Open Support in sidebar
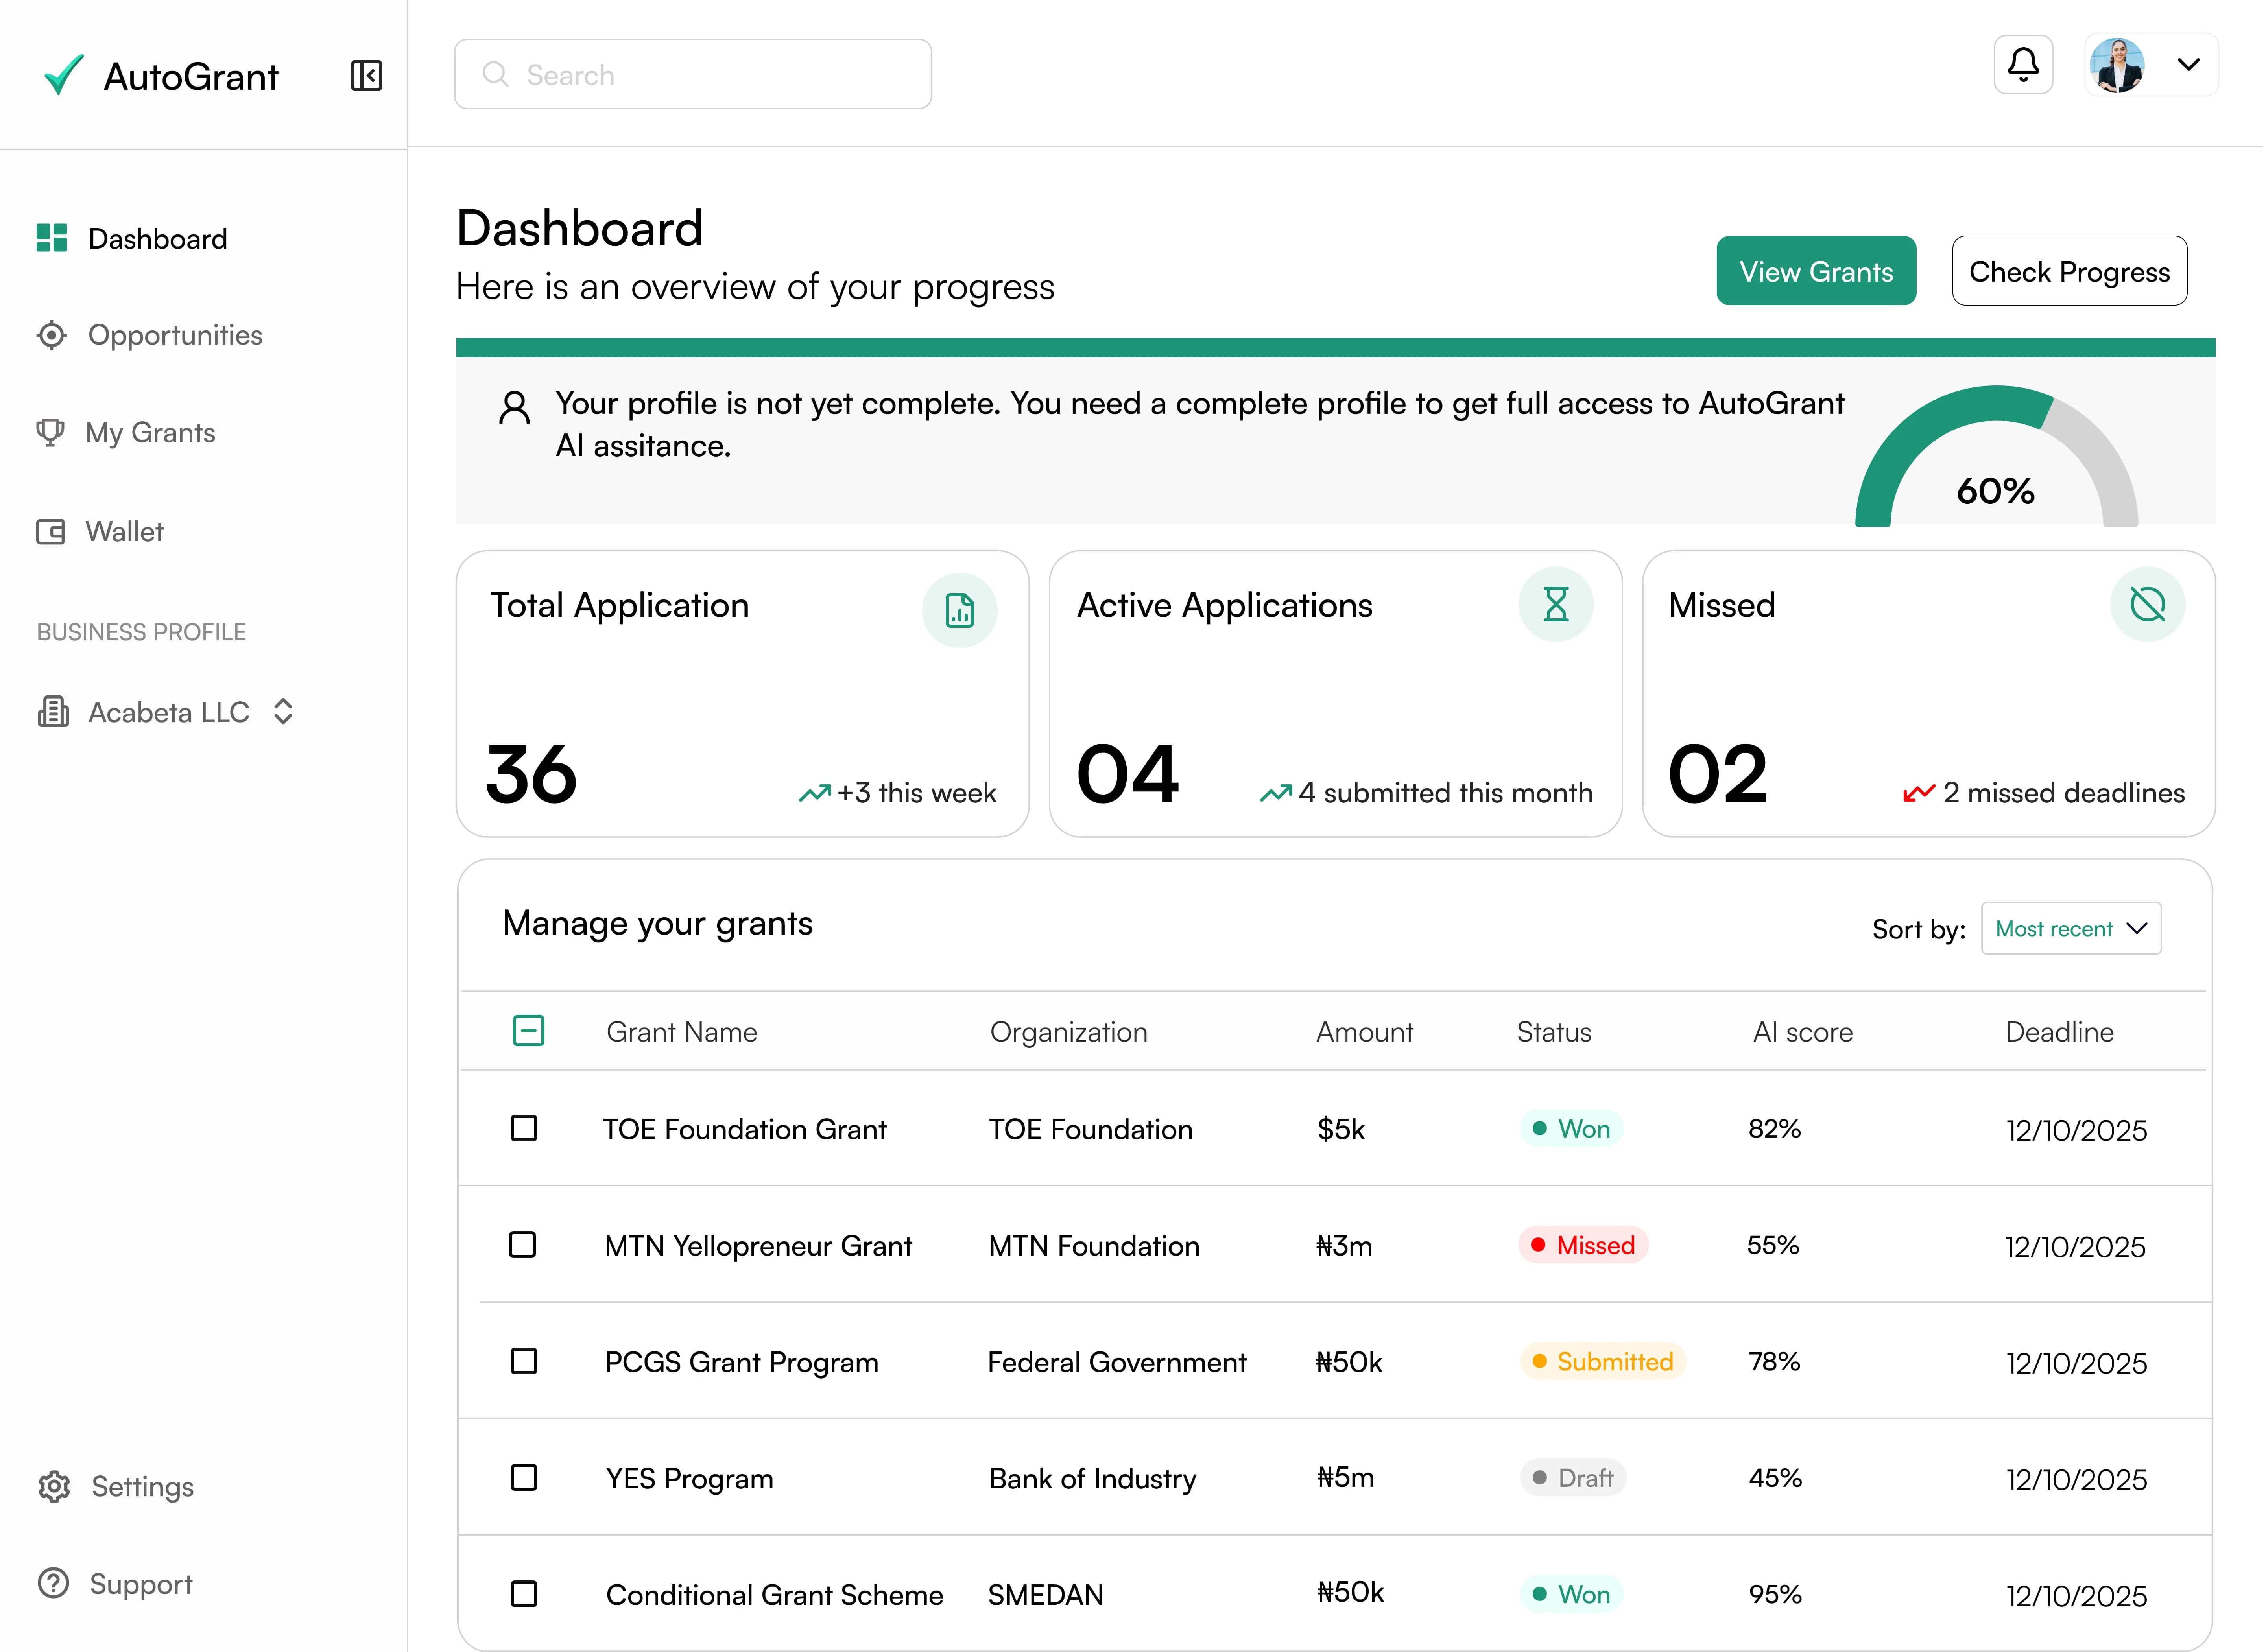This screenshot has height=1652, width=2266. click(x=115, y=1584)
